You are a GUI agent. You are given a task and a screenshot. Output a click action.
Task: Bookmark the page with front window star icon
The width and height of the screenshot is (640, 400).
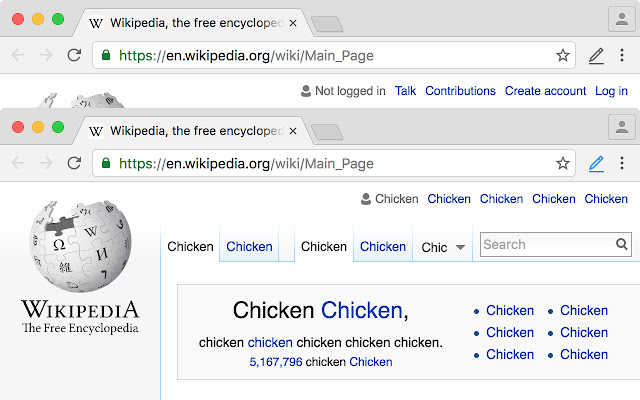563,163
